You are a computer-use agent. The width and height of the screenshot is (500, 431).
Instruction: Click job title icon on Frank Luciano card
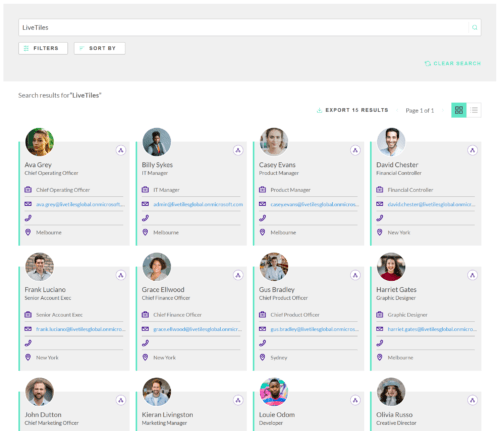point(28,314)
